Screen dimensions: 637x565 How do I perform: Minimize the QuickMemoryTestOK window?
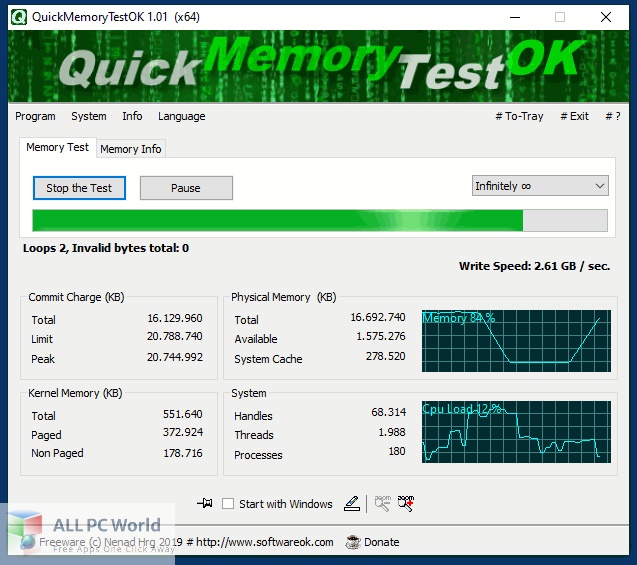click(515, 17)
